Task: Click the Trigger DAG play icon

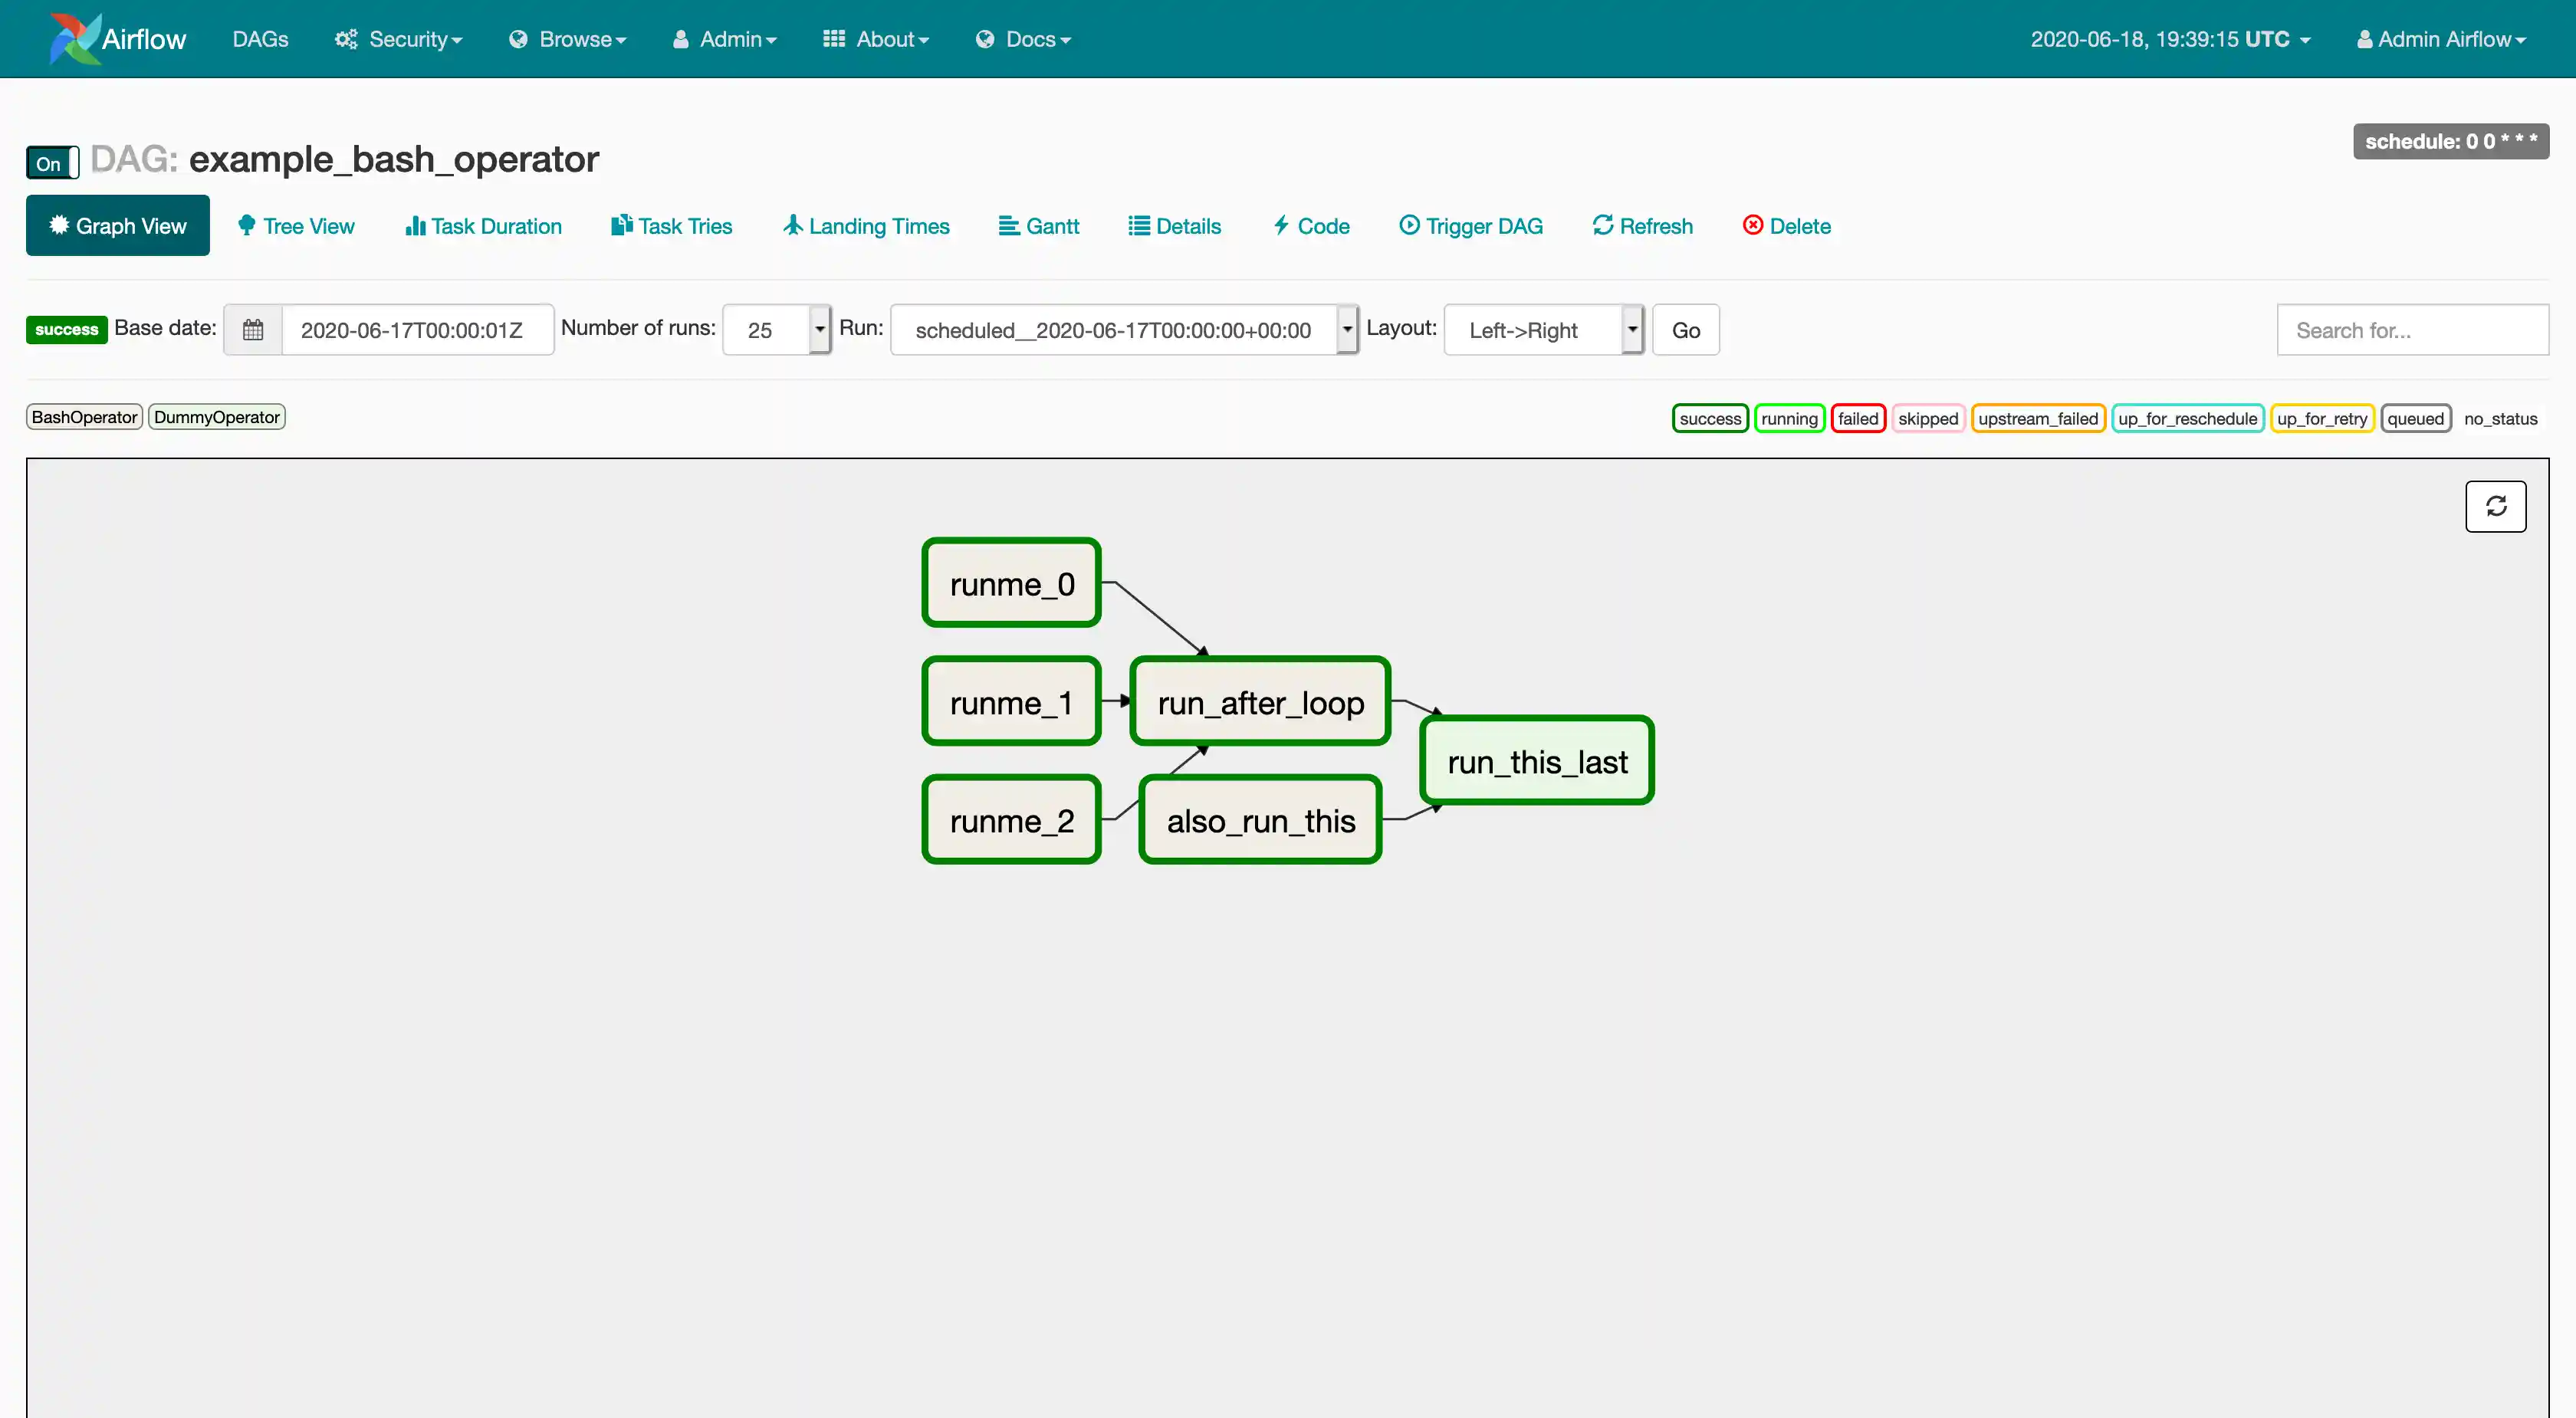Action: [1409, 226]
